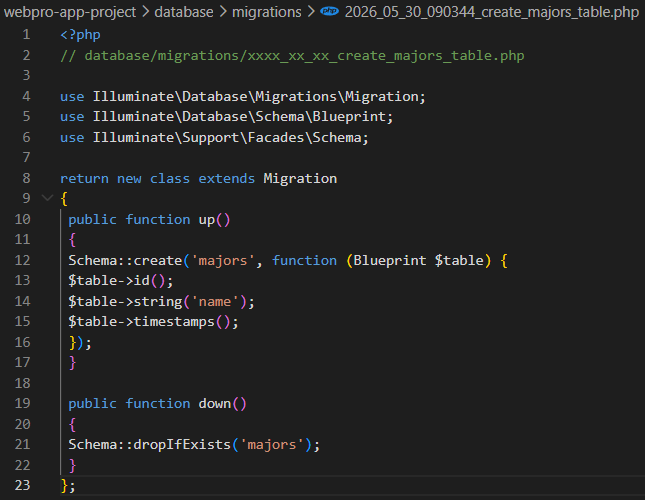Click the closing }); on line 16
The image size is (645, 500).
[x=80, y=342]
